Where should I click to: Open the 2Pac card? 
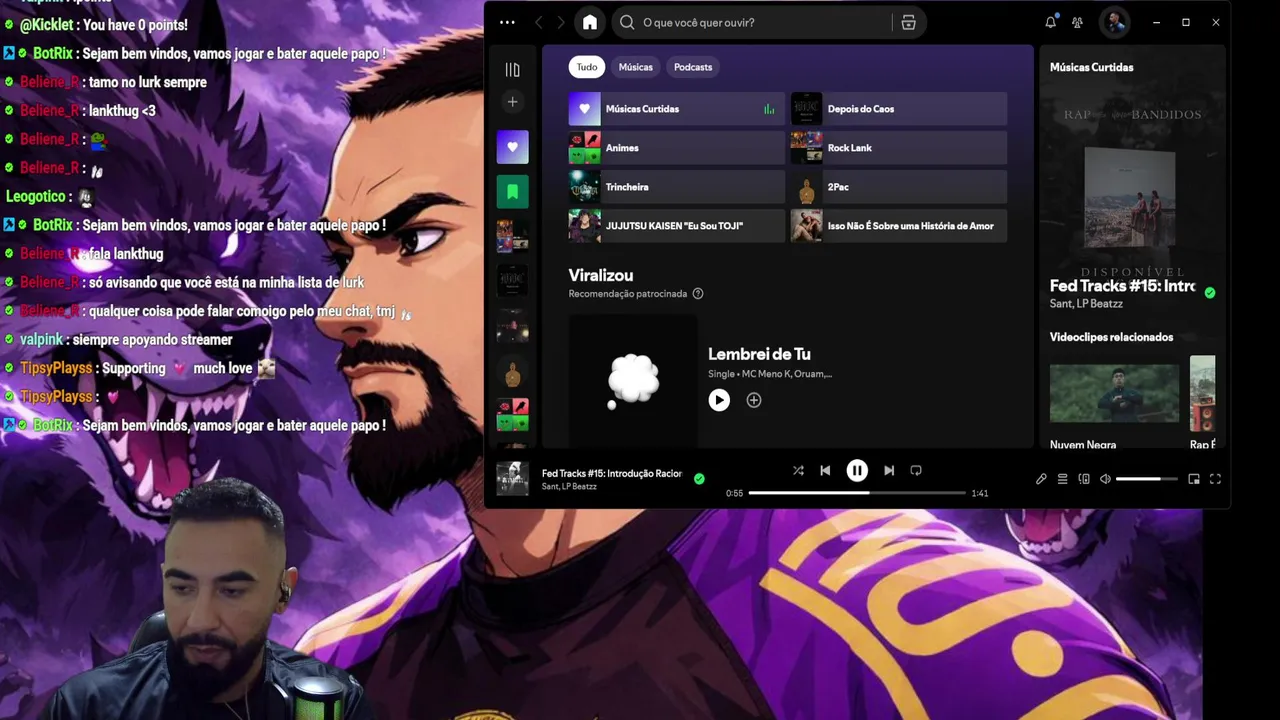(899, 187)
